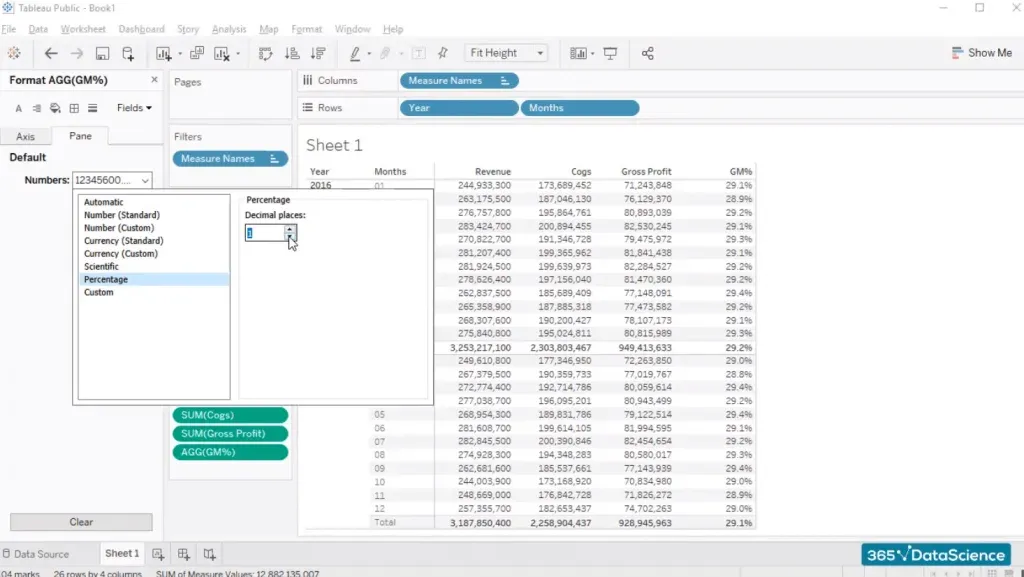
Task: Select Currency (Standard) from the number format list
Action: (x=124, y=241)
